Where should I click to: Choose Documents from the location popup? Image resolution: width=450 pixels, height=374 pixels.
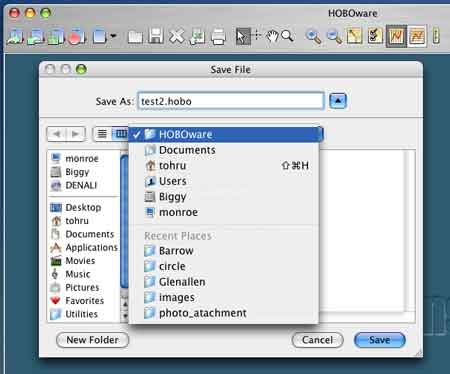[224, 150]
